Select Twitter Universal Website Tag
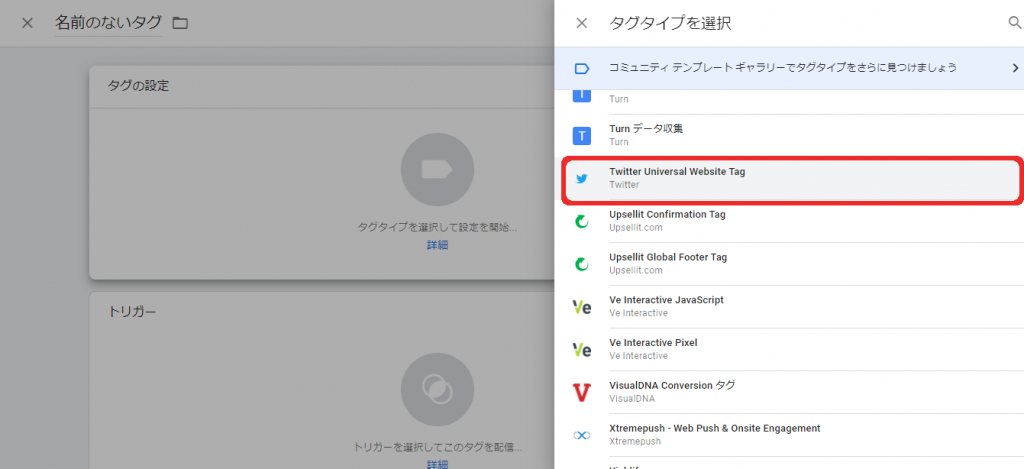1024x469 pixels. coord(791,178)
